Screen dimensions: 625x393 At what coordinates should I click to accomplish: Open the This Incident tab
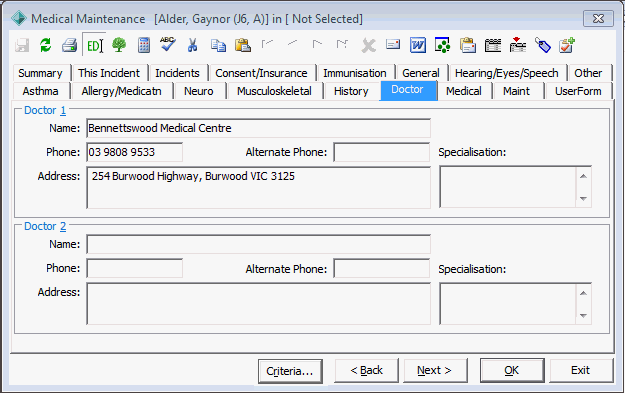(x=109, y=73)
